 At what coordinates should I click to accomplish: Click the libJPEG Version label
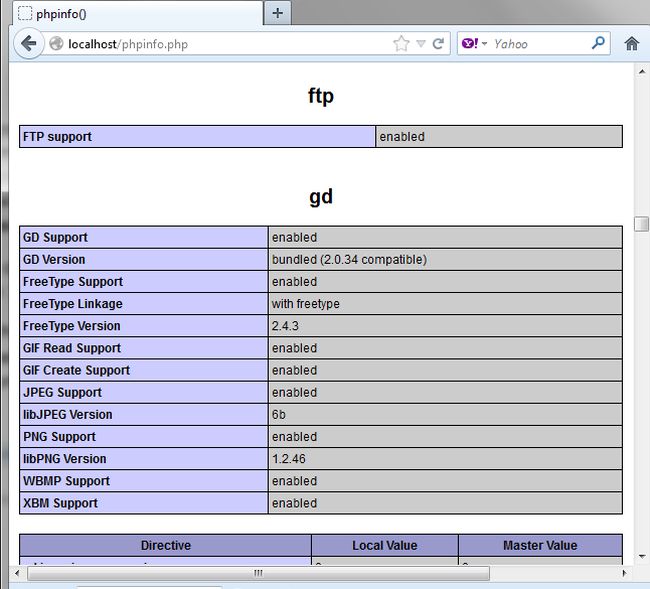(x=68, y=414)
